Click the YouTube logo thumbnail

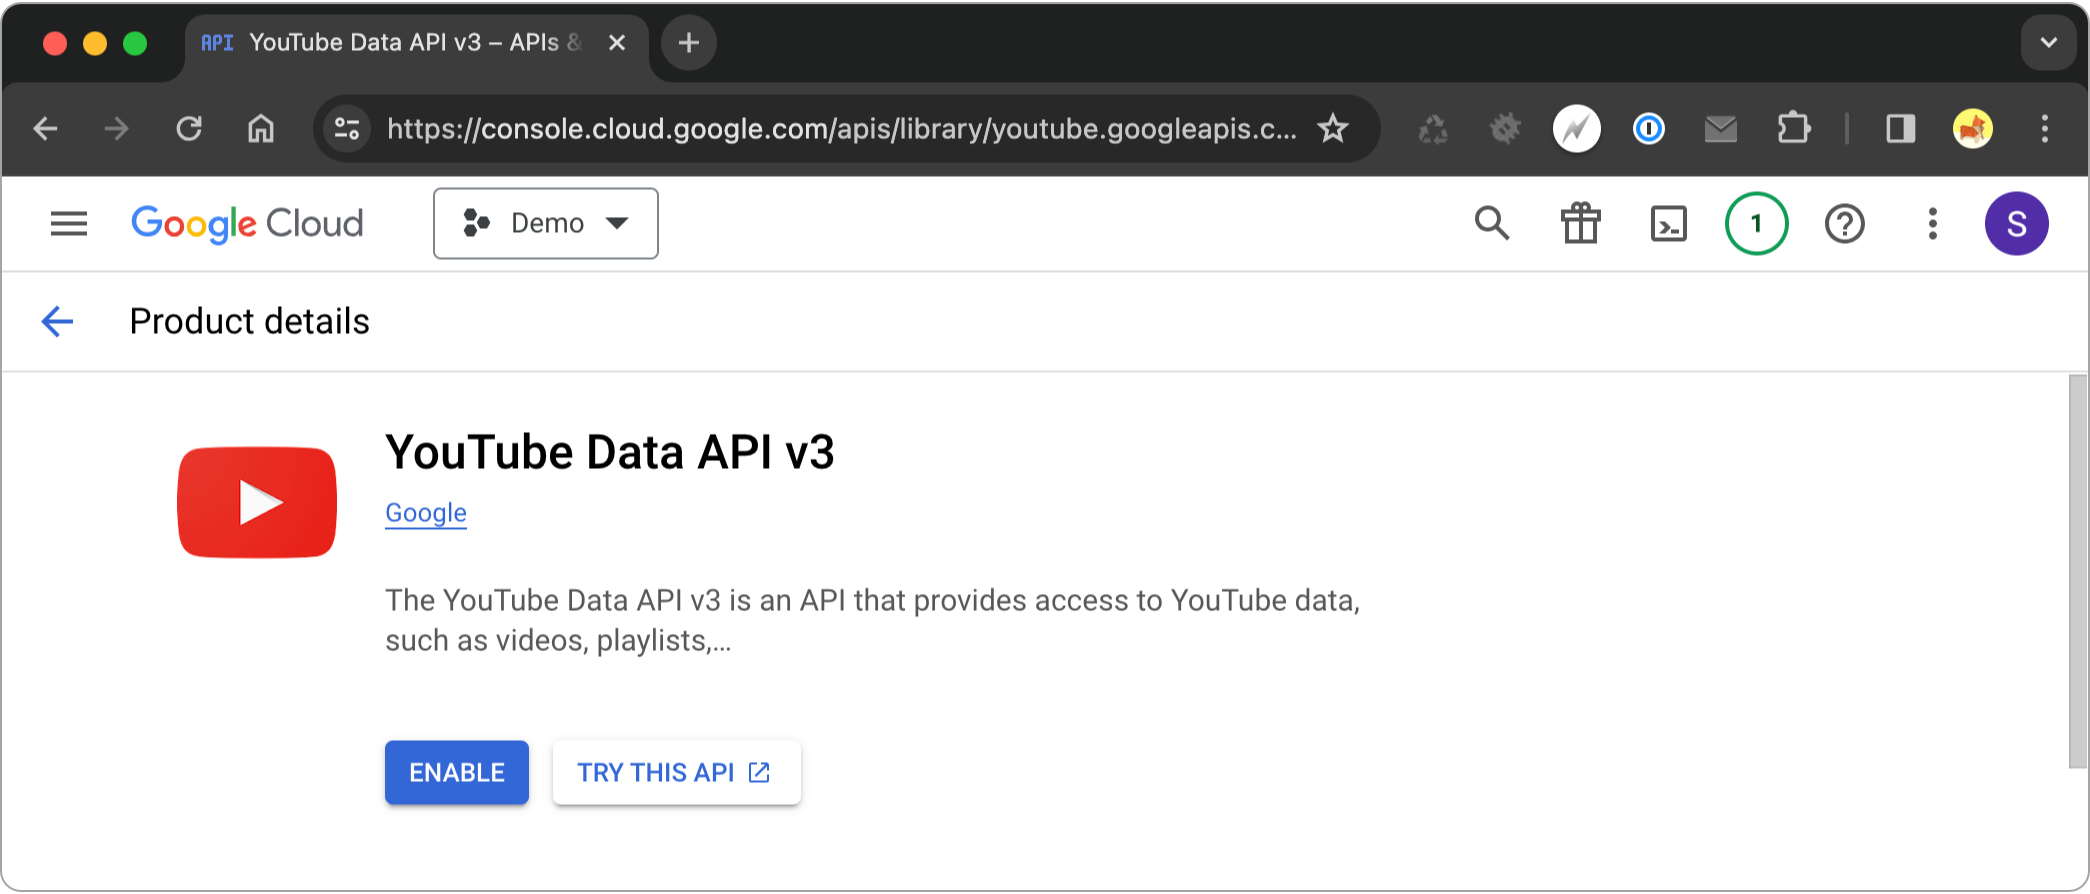(x=257, y=502)
